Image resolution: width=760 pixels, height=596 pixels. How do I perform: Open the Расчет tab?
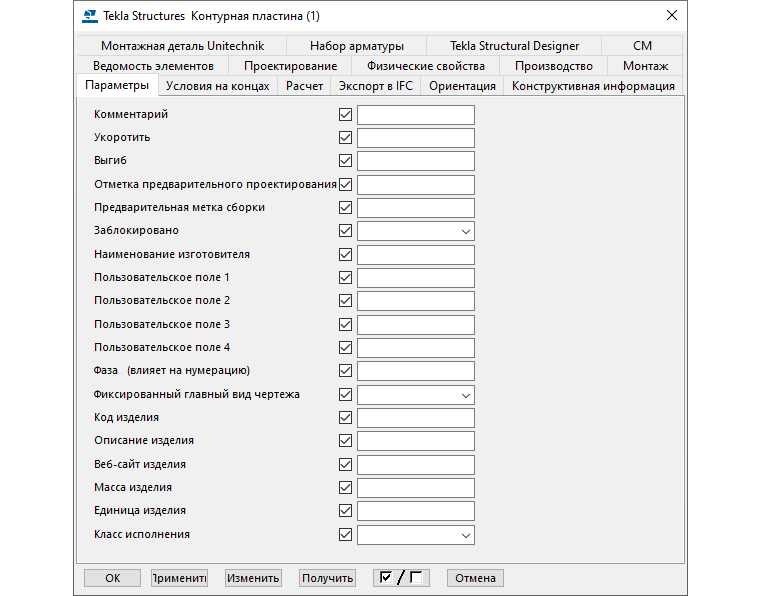[x=304, y=86]
